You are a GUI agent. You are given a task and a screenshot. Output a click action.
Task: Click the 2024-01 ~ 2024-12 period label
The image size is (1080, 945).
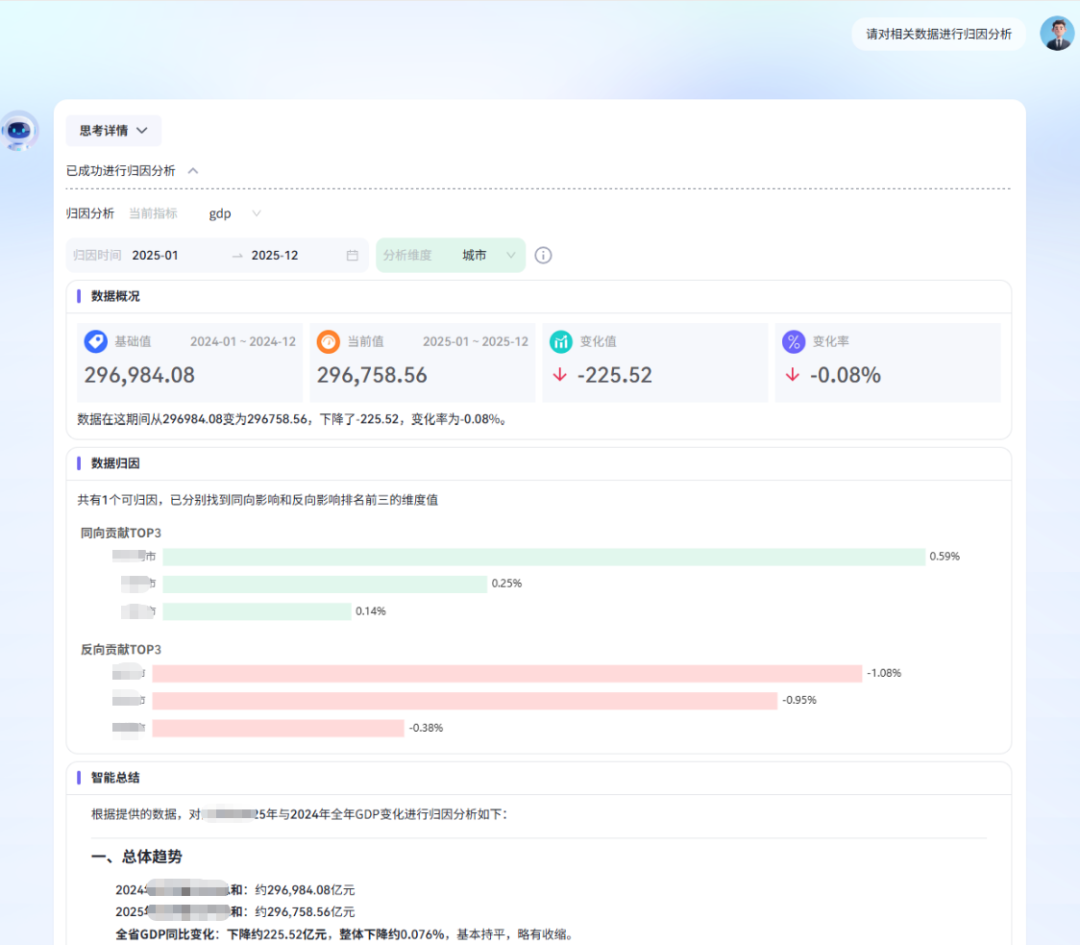point(243,342)
